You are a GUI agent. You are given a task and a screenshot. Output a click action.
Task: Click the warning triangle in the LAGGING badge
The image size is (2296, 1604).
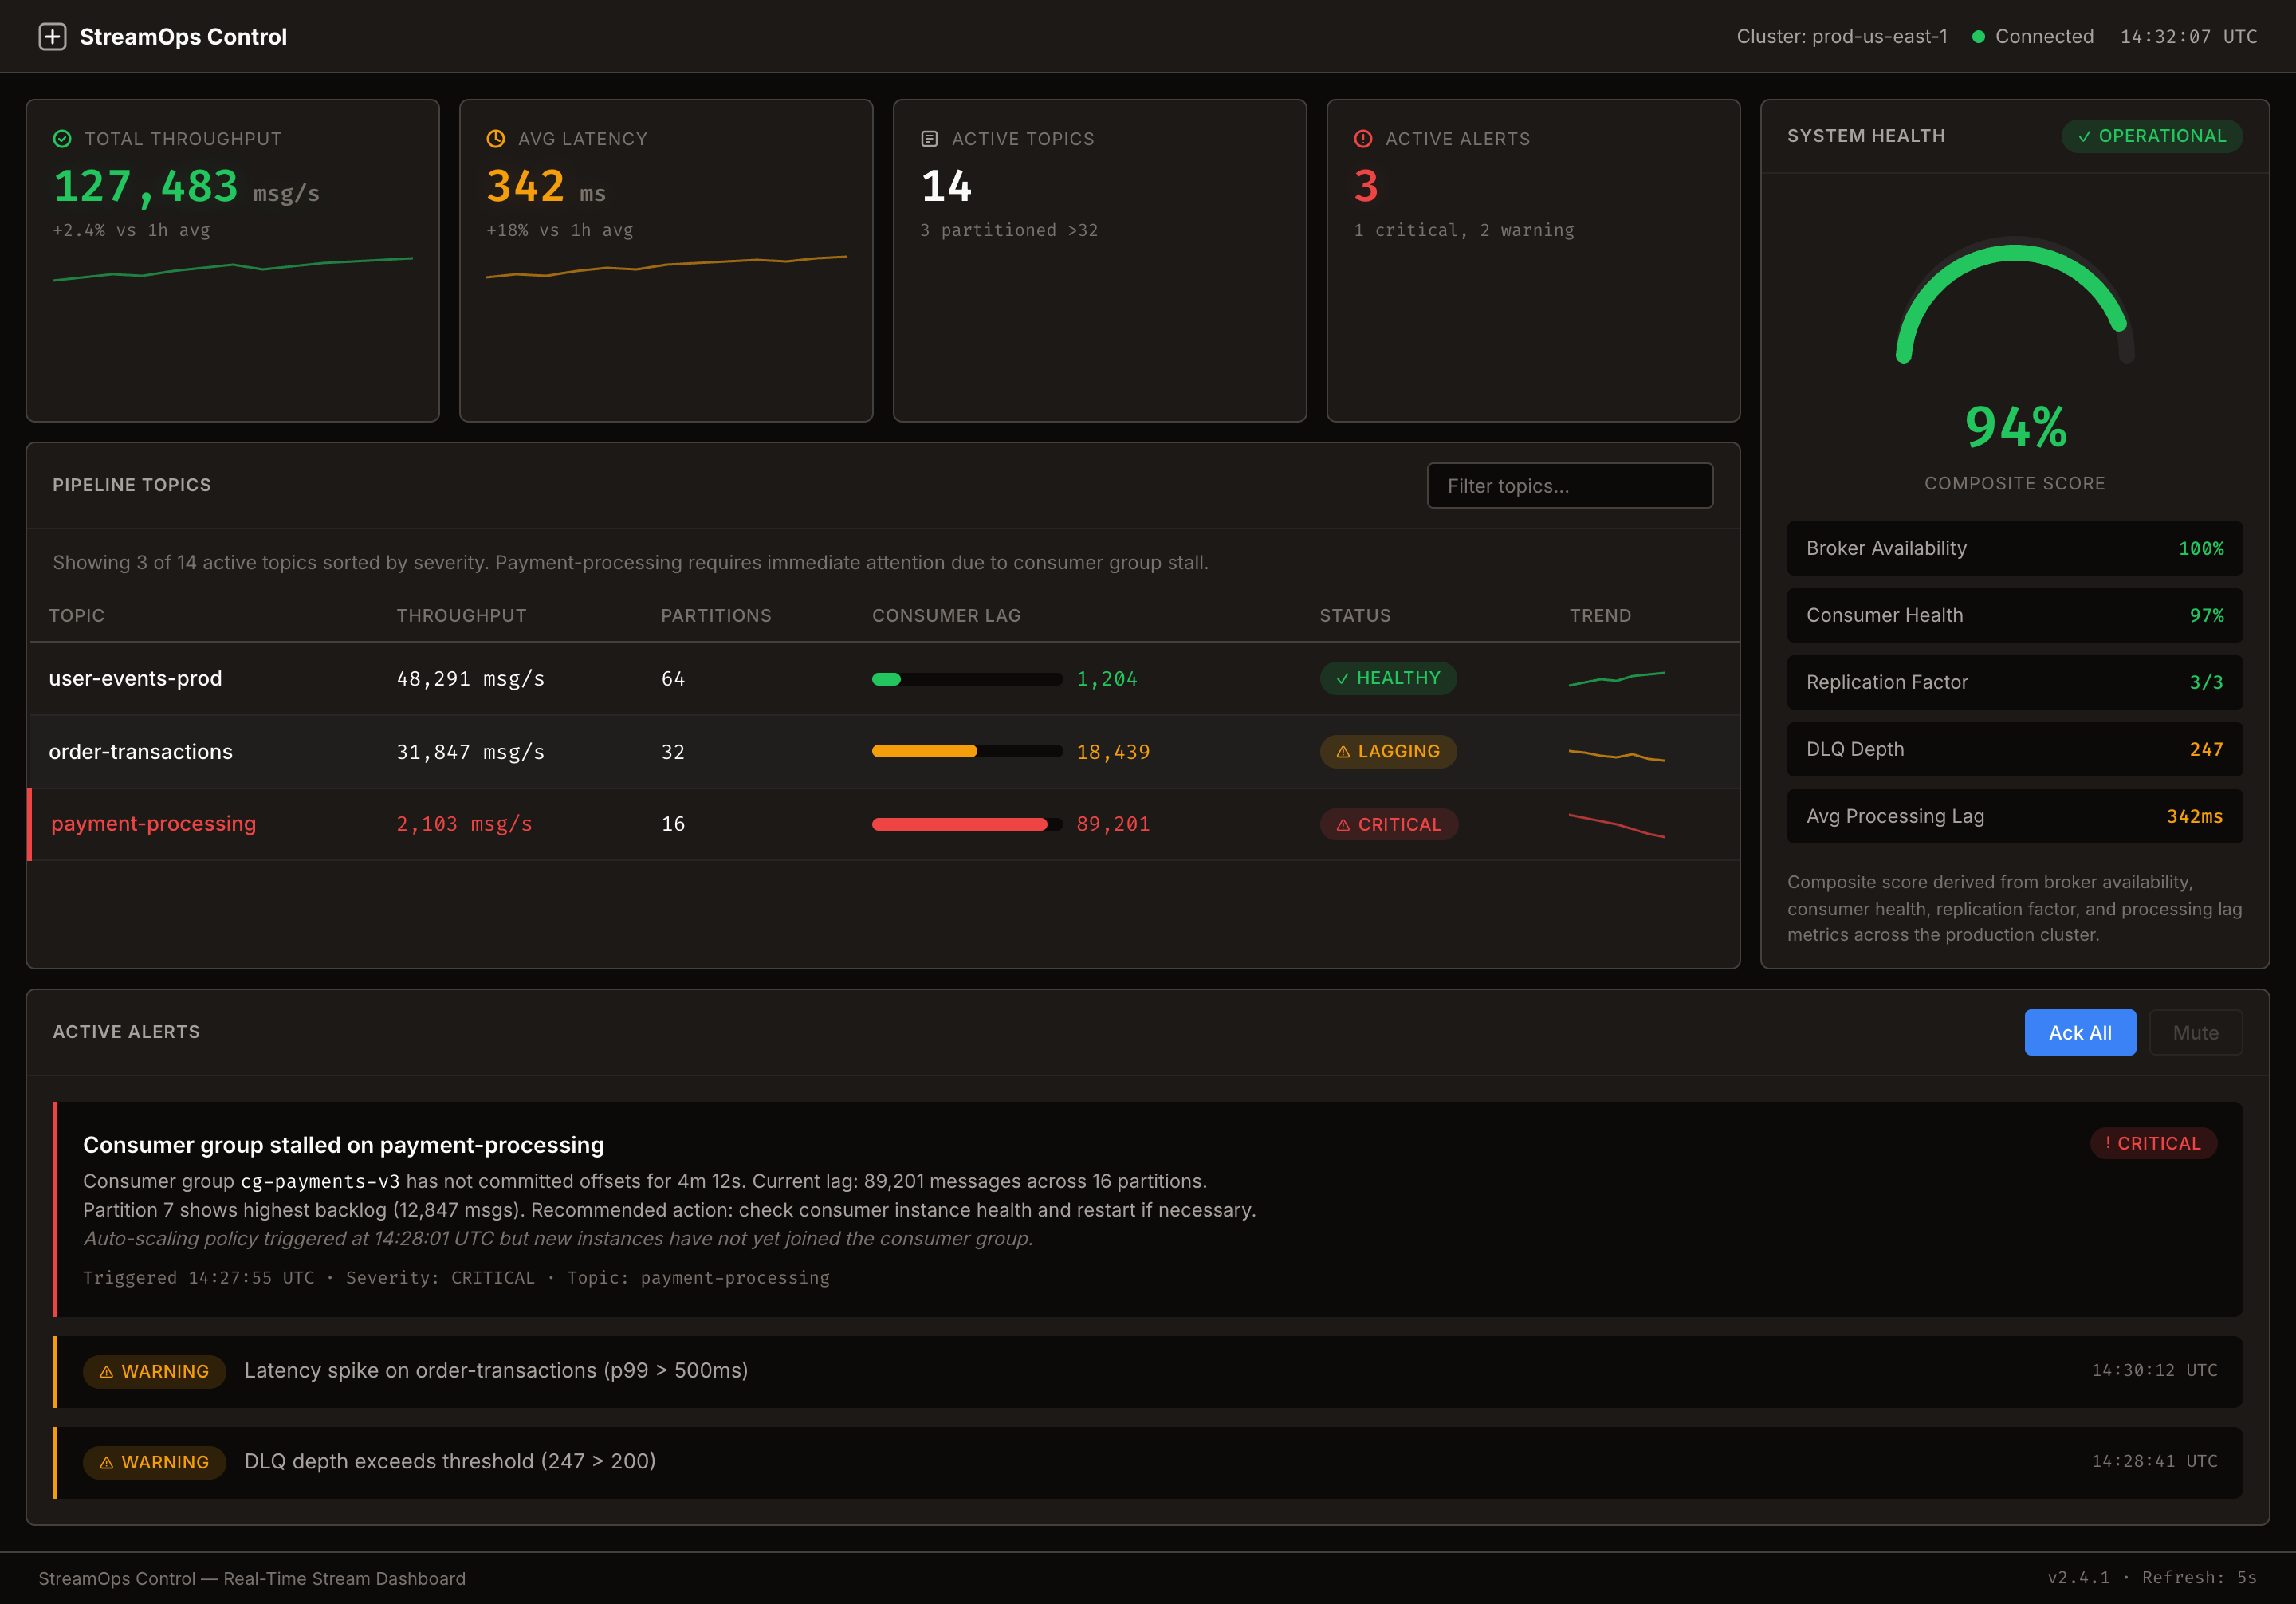(1346, 751)
